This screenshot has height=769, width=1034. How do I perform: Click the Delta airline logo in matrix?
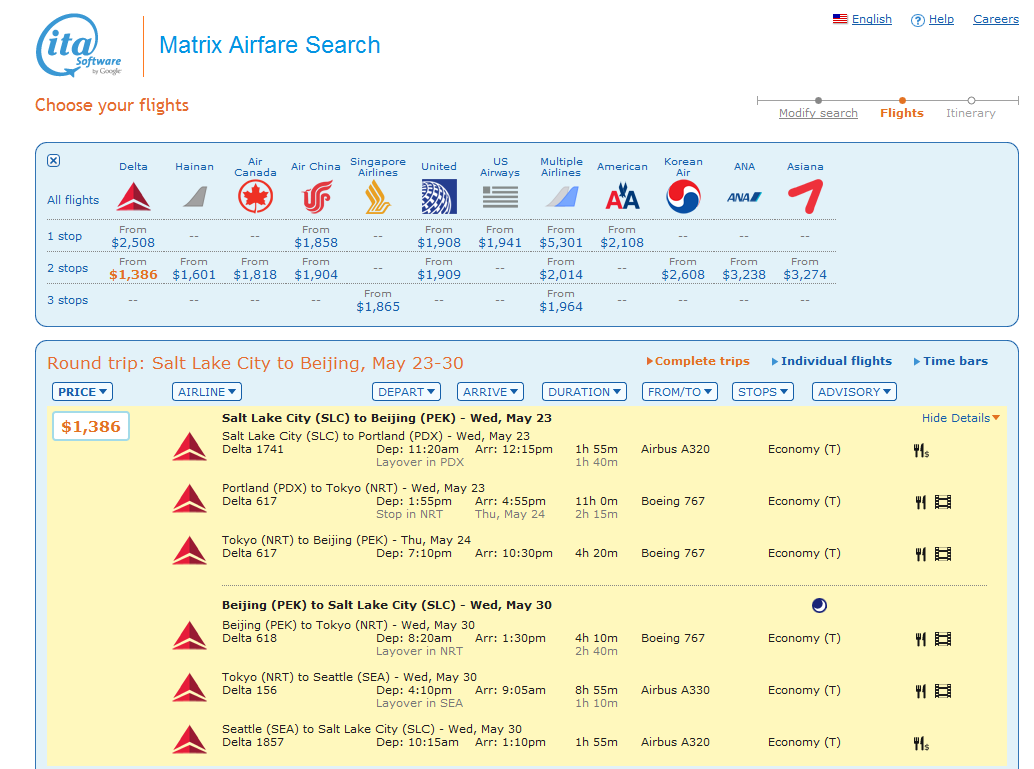click(133, 197)
